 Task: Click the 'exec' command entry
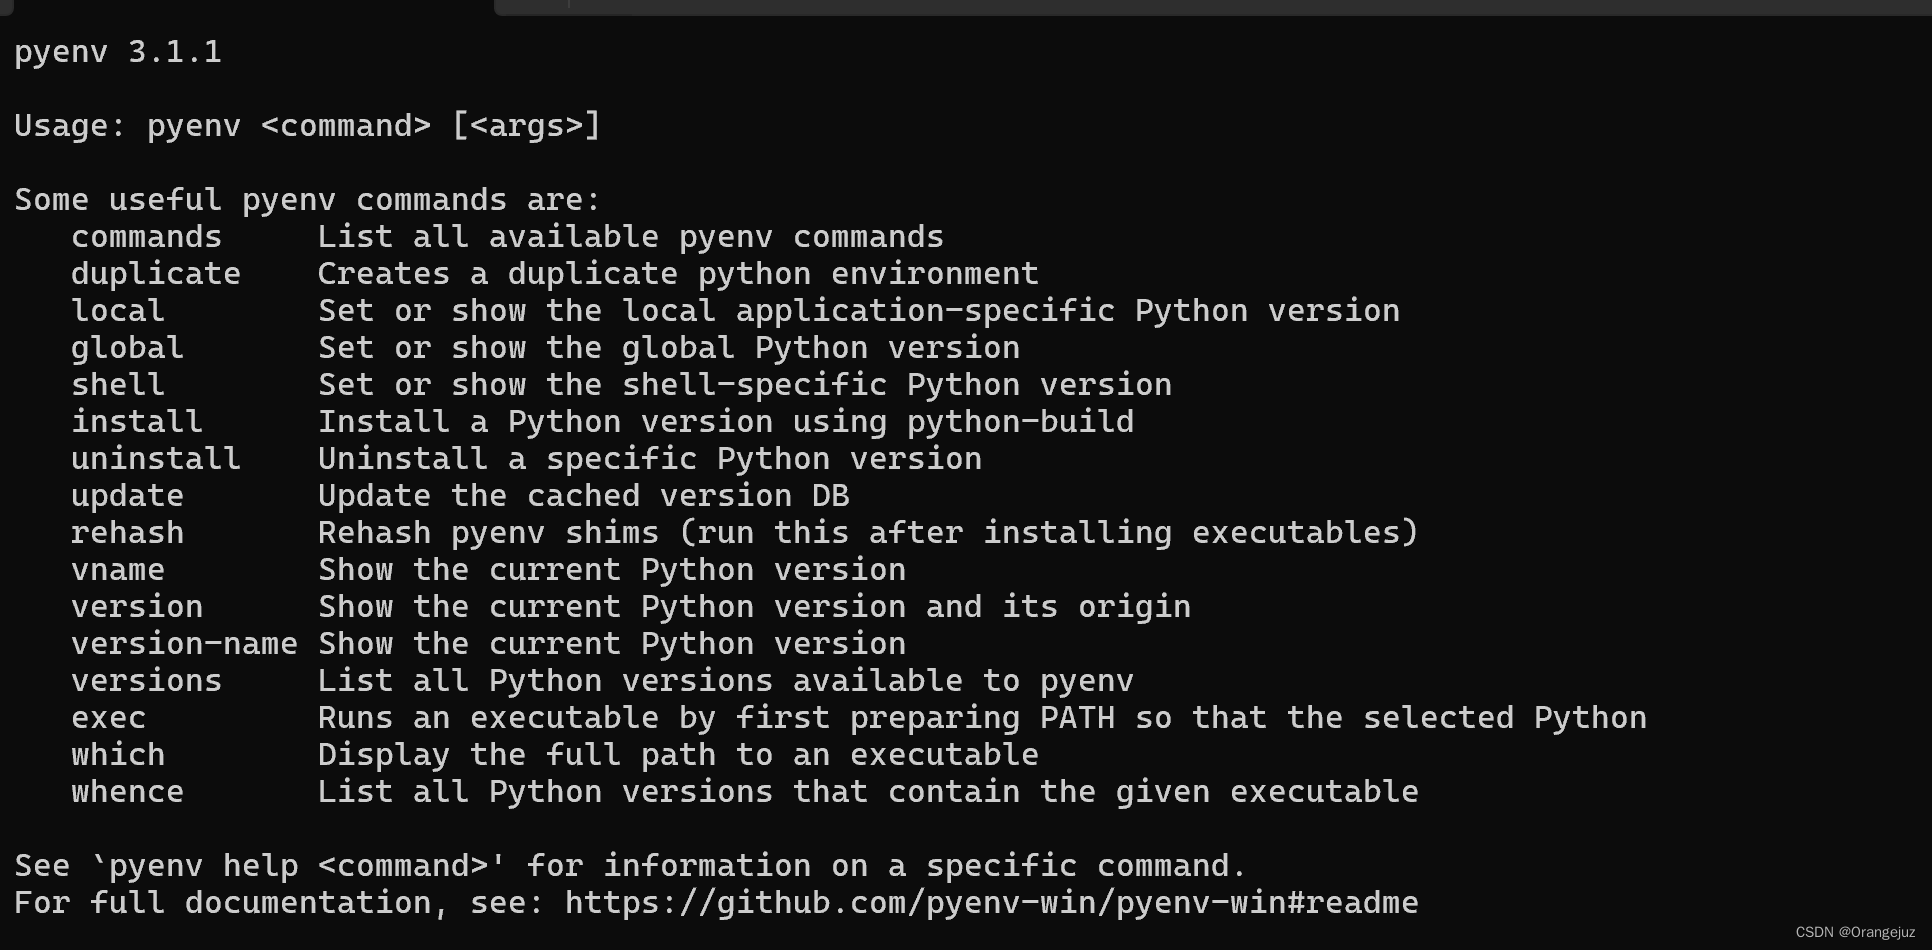[x=108, y=718]
